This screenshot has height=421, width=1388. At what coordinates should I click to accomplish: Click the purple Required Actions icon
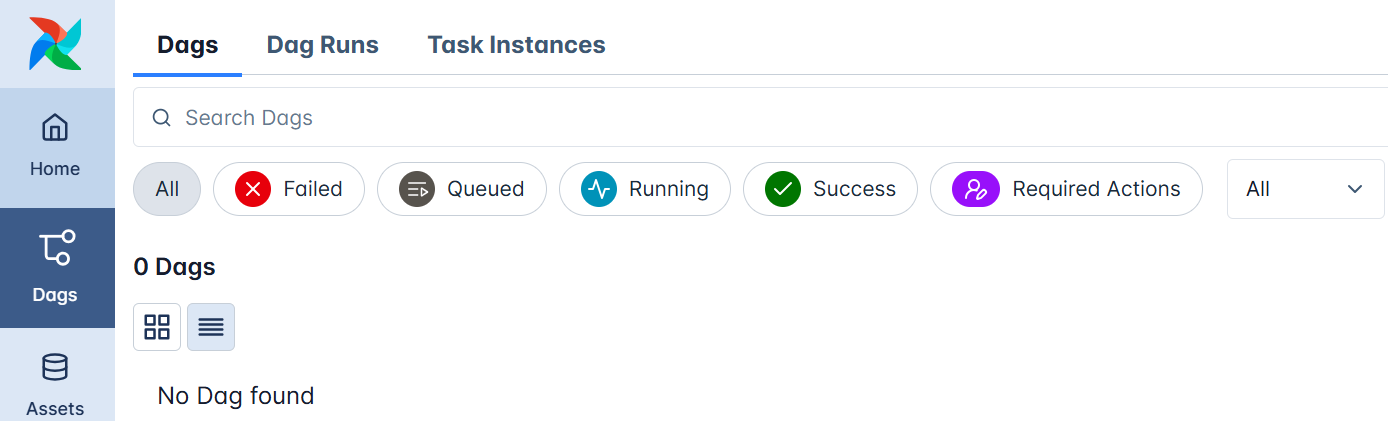970,189
